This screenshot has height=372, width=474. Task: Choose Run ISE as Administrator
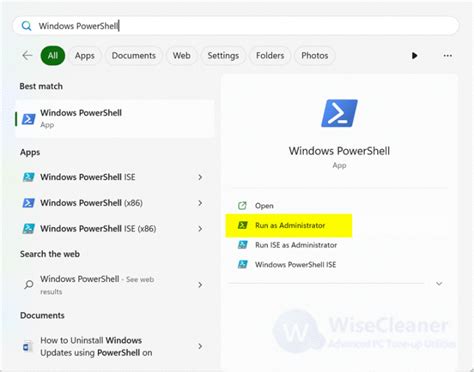coord(296,245)
